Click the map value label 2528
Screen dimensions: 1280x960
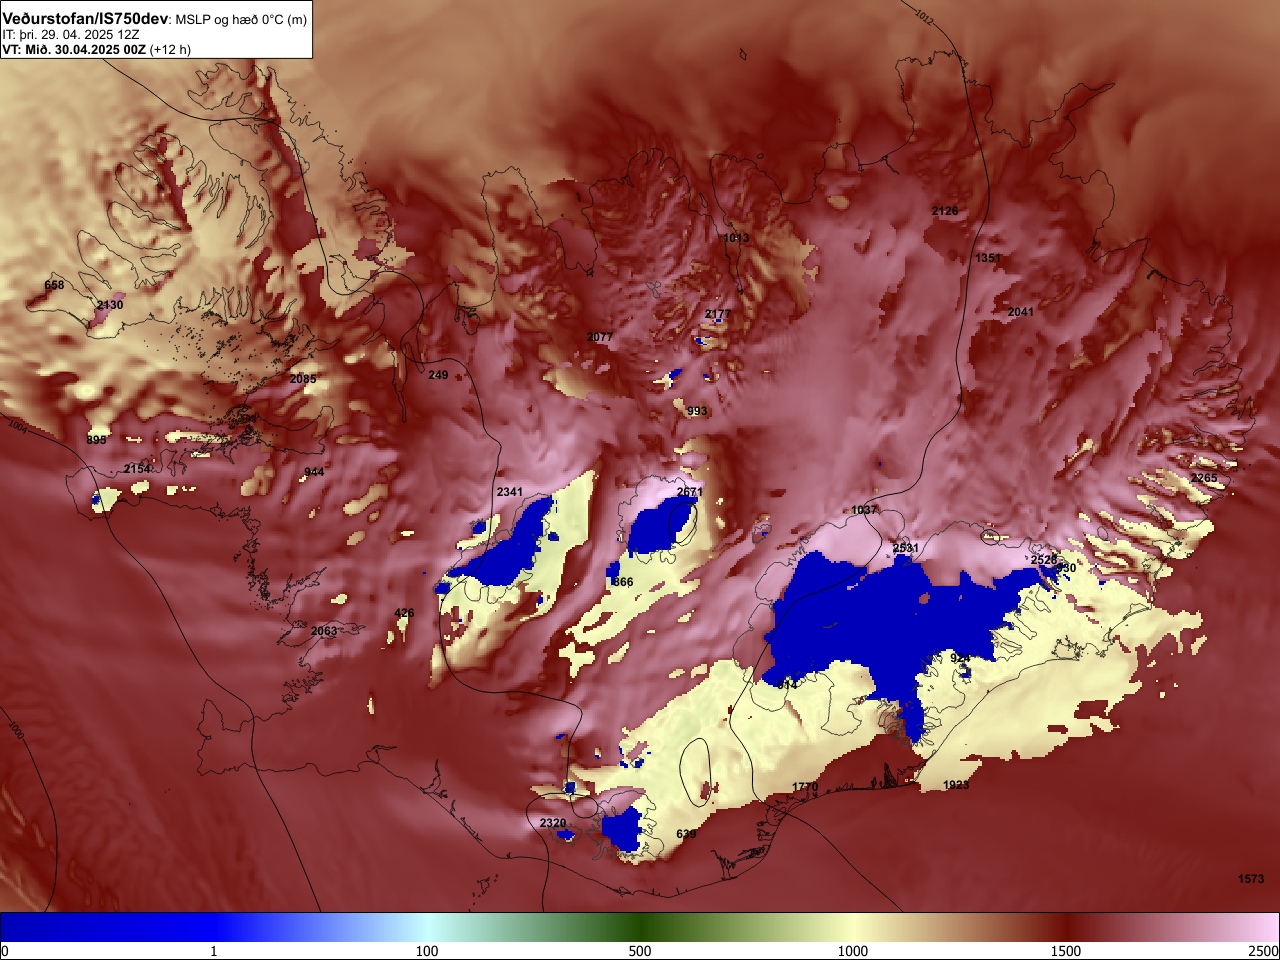(1044, 560)
